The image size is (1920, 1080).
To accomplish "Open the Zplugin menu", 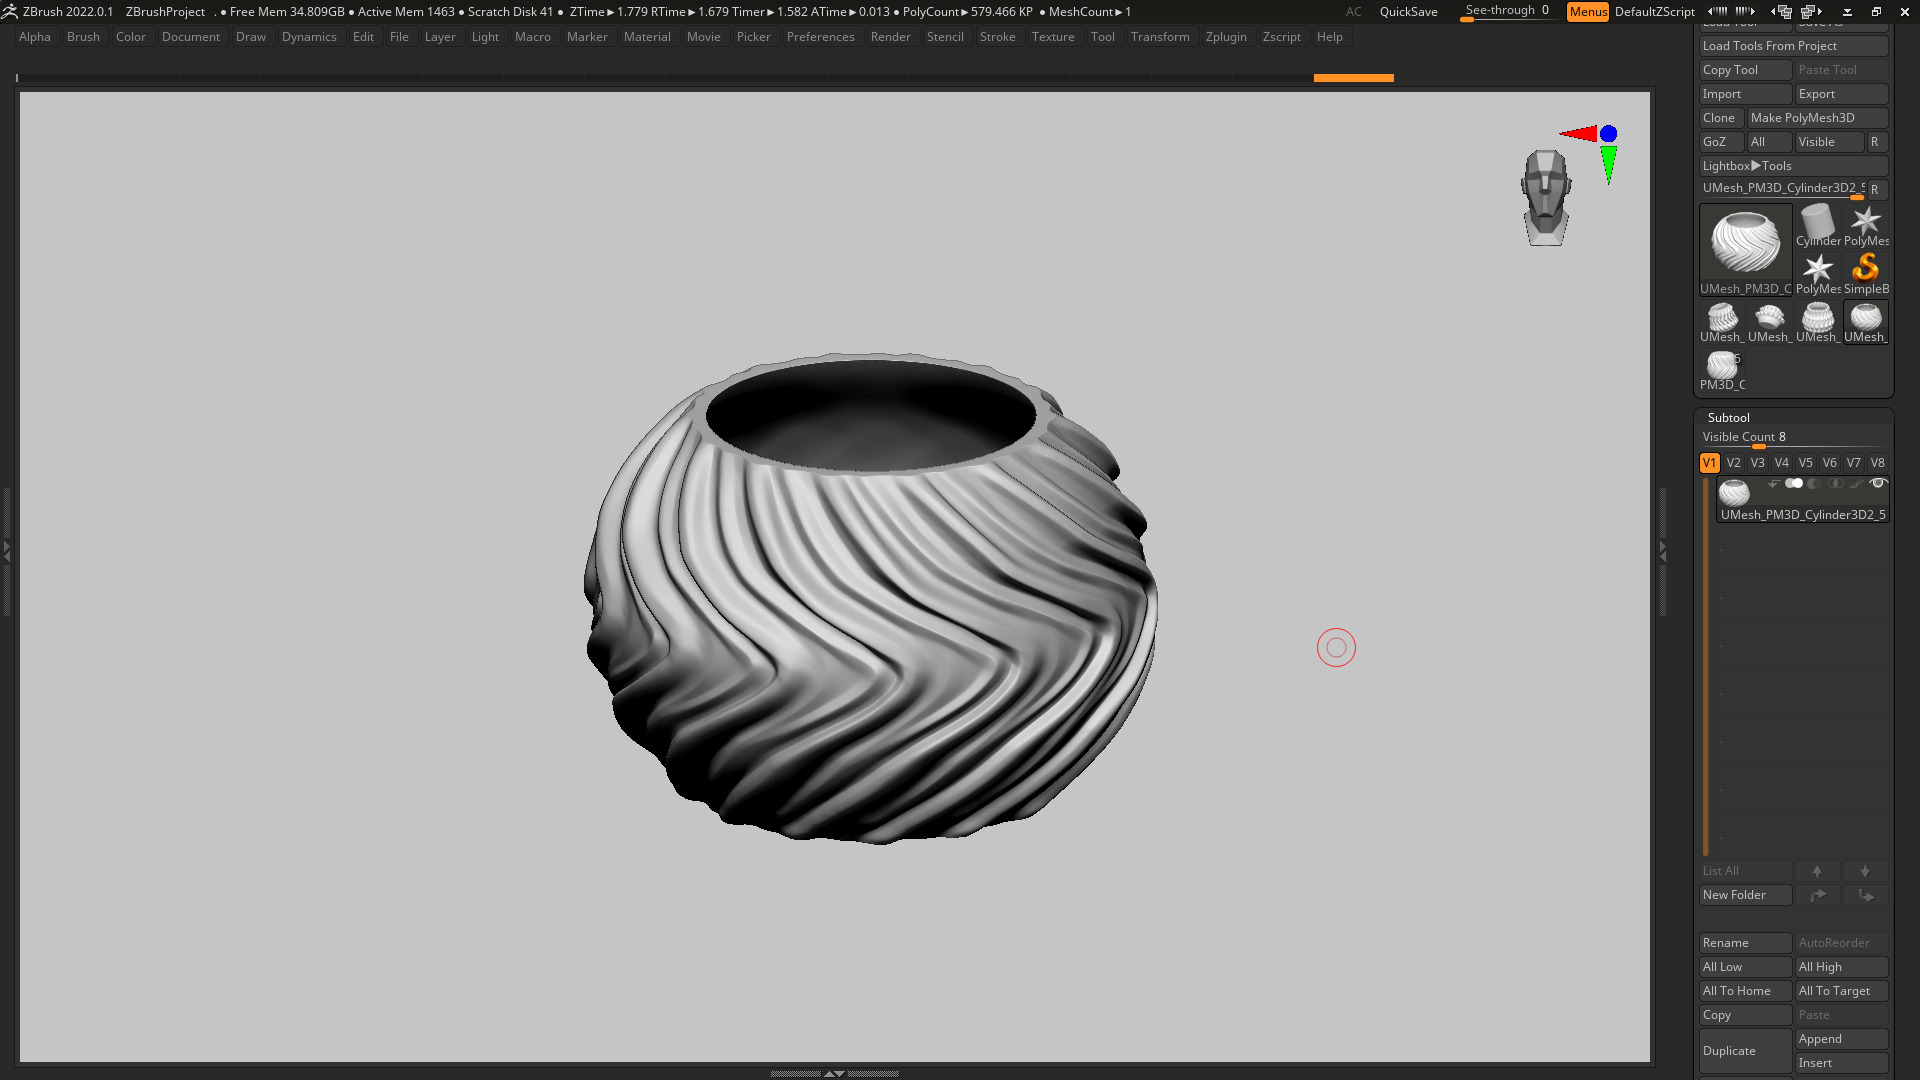I will (x=1226, y=37).
